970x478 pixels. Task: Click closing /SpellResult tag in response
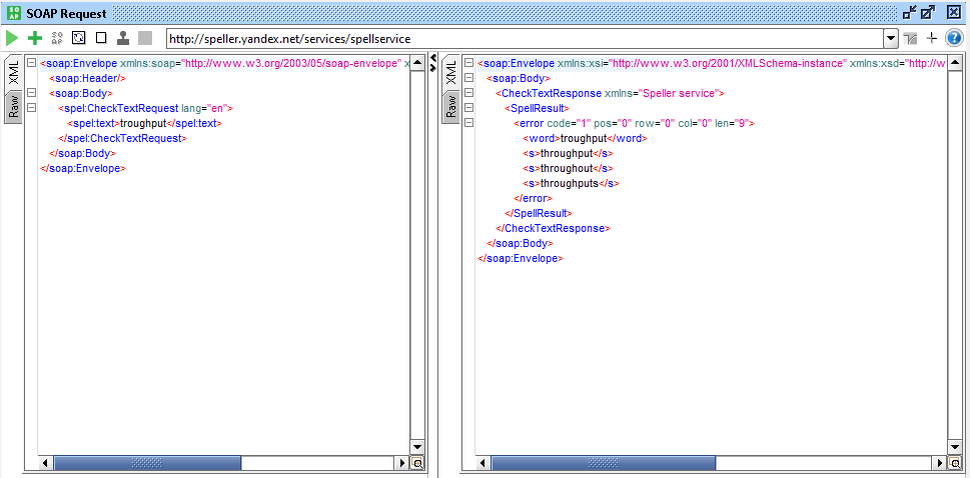coord(536,213)
